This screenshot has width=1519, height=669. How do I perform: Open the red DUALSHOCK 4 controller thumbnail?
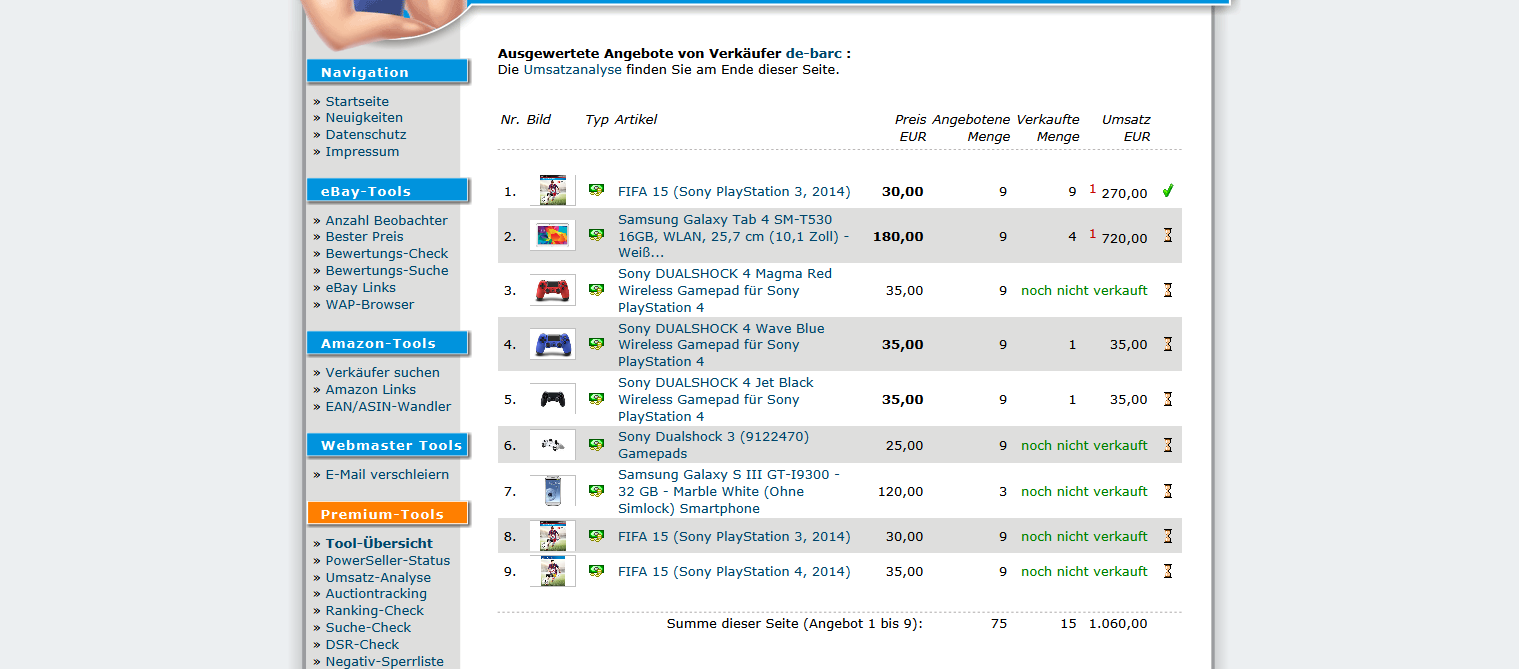(x=553, y=290)
